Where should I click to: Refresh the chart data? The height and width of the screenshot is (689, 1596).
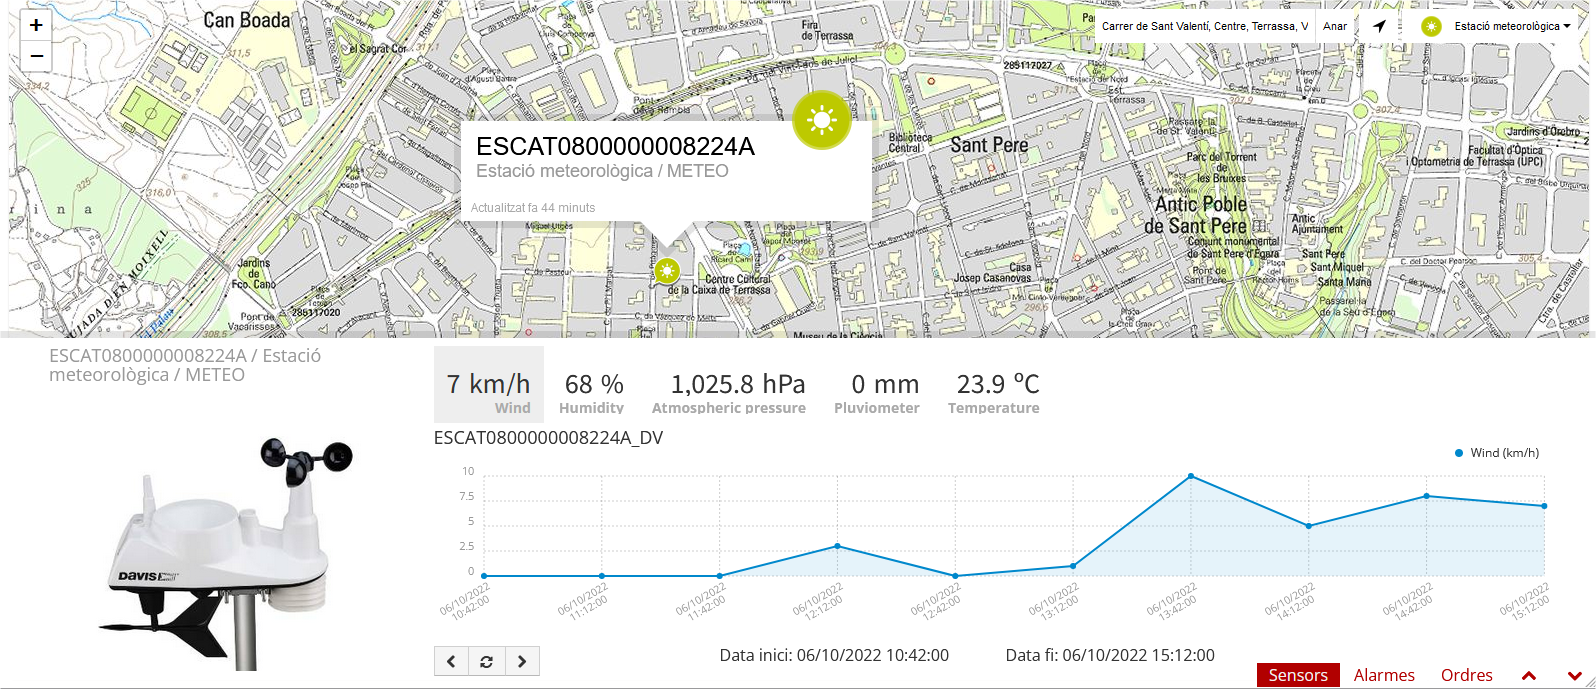(x=487, y=661)
